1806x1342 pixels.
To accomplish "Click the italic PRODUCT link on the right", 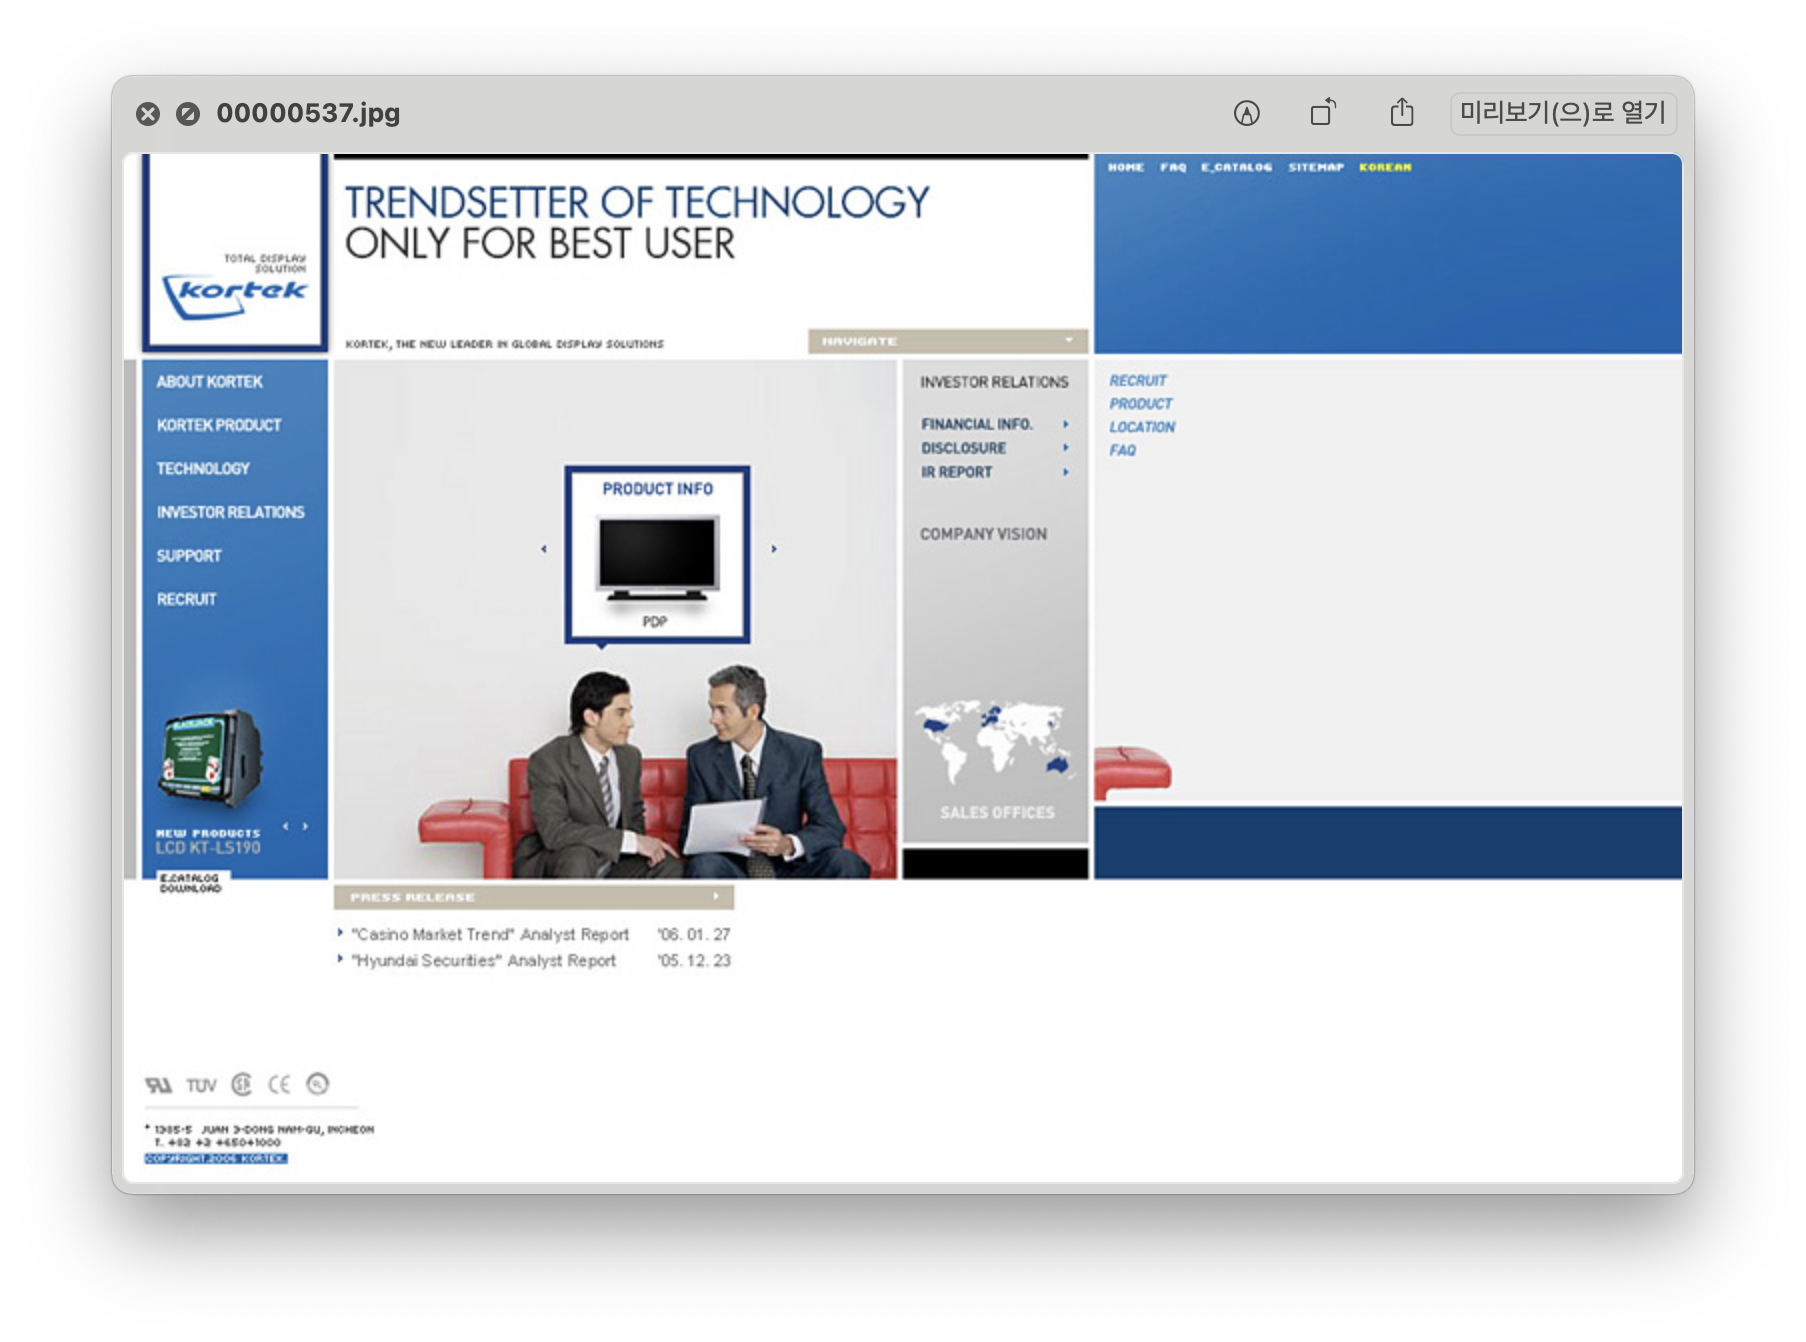I will 1140,404.
